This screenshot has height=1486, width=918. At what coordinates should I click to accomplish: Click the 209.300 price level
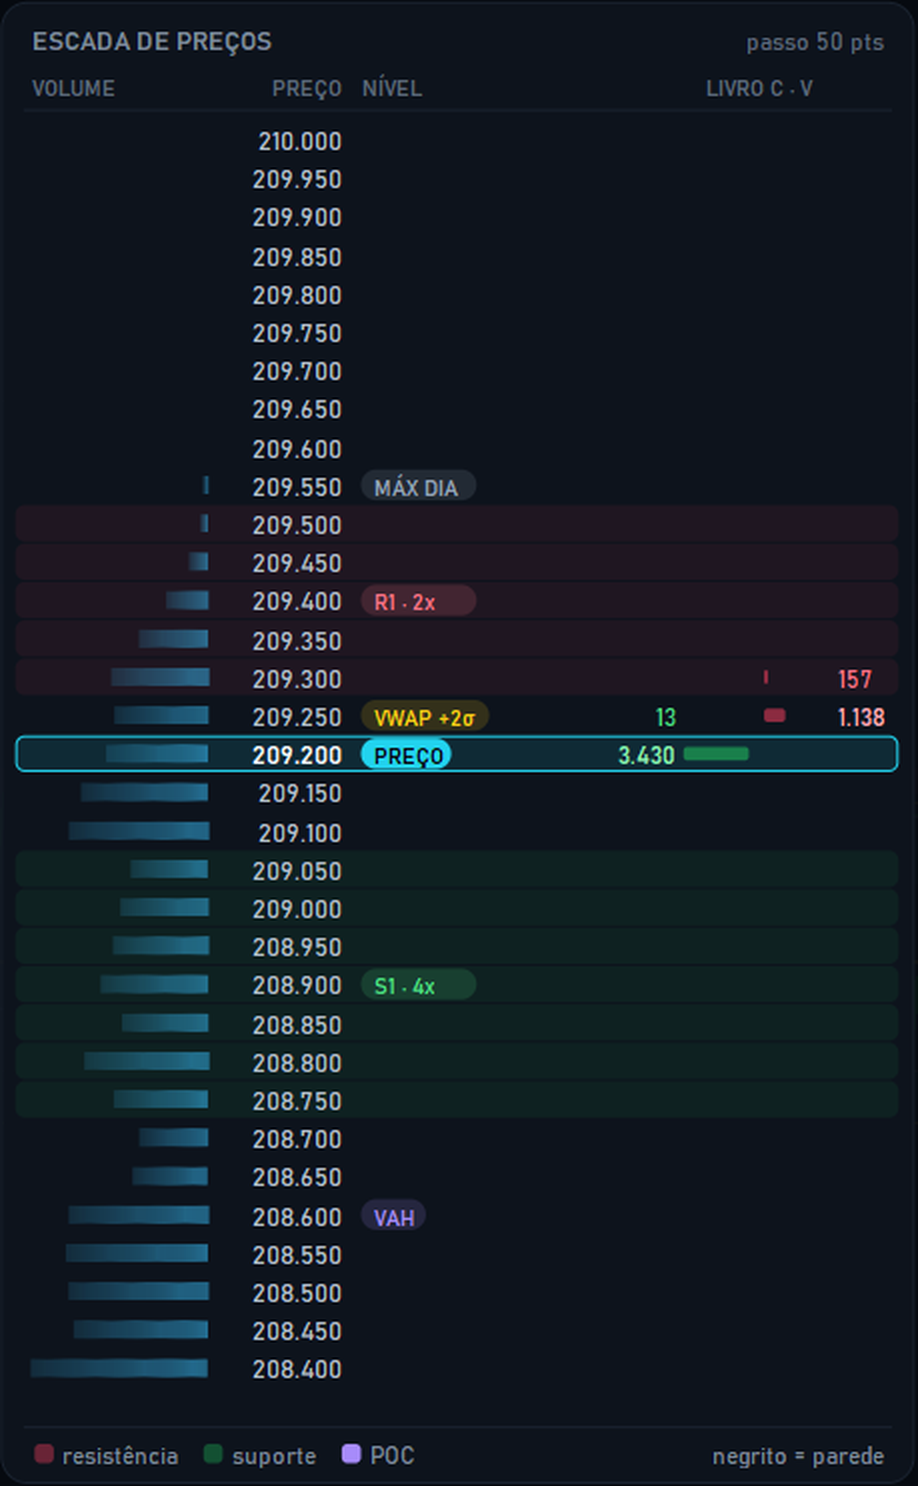(297, 680)
